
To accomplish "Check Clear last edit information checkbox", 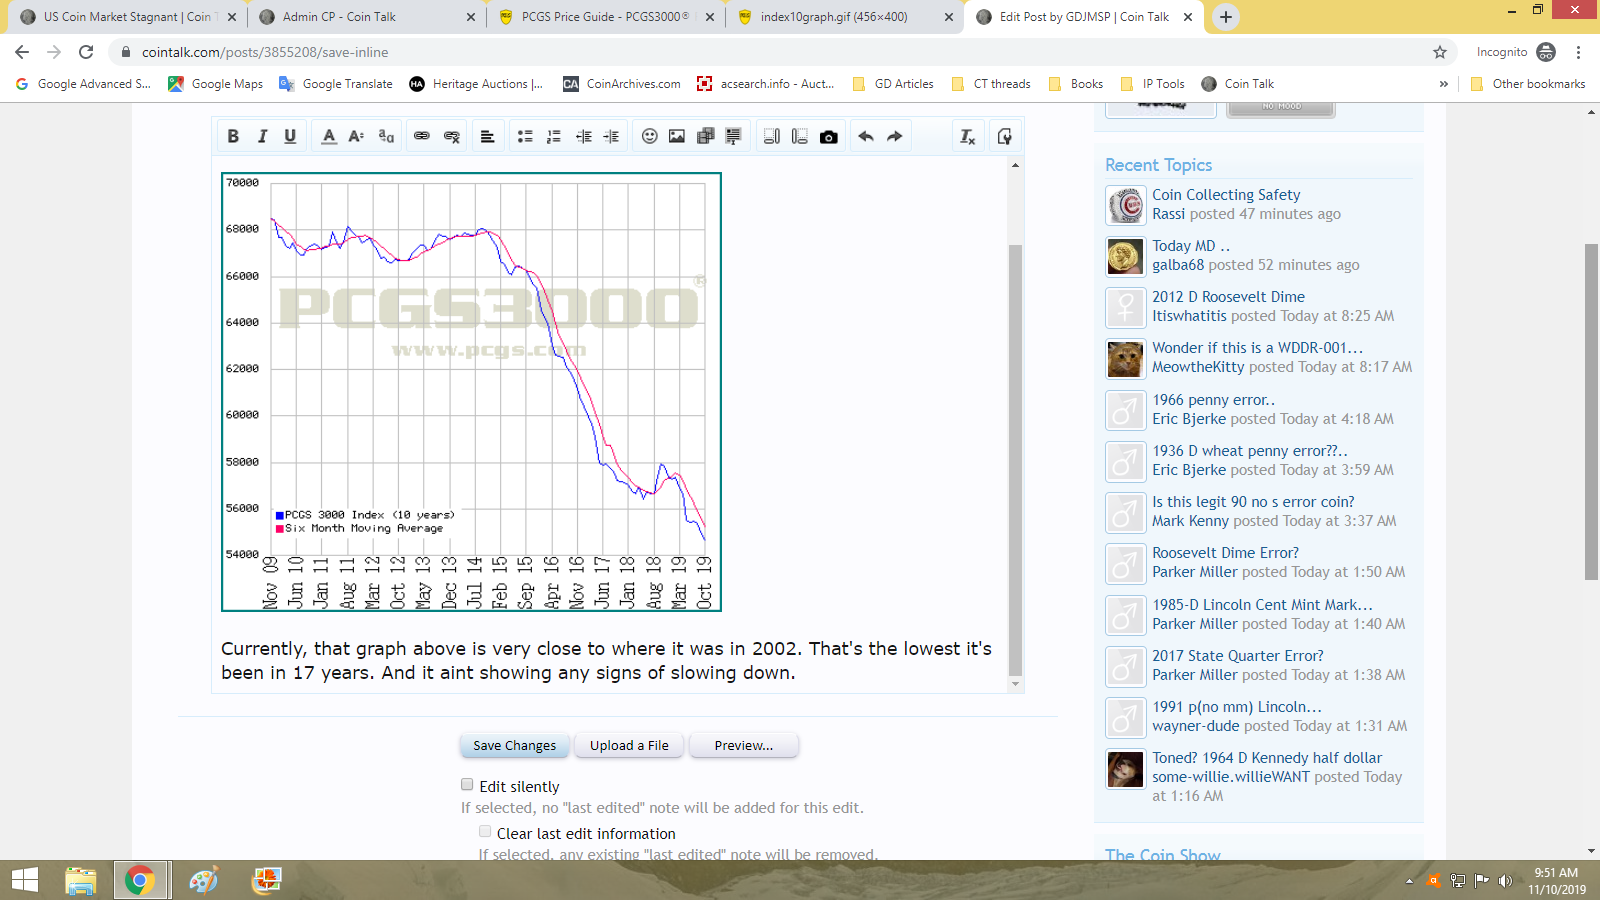I will click(485, 831).
